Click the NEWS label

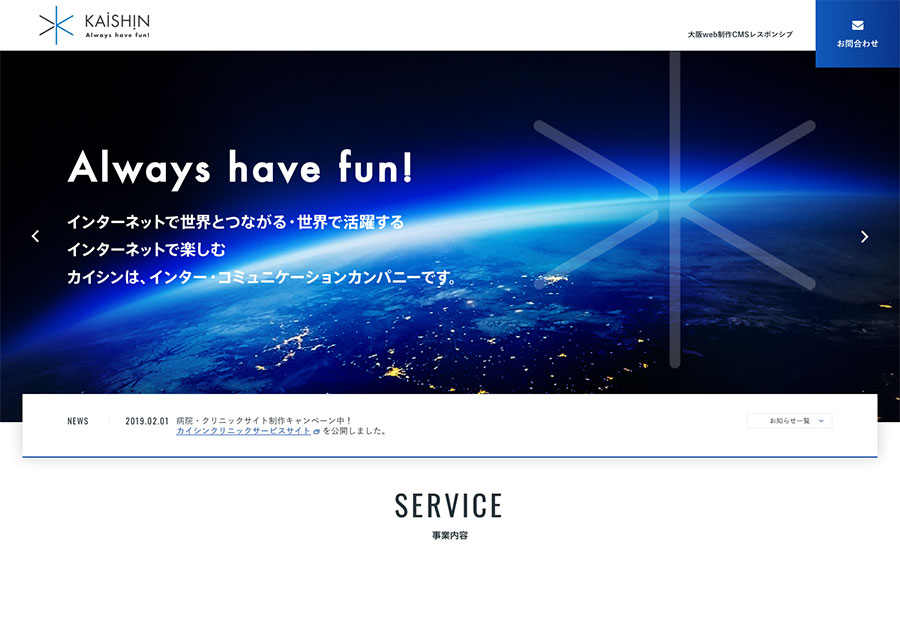point(78,421)
